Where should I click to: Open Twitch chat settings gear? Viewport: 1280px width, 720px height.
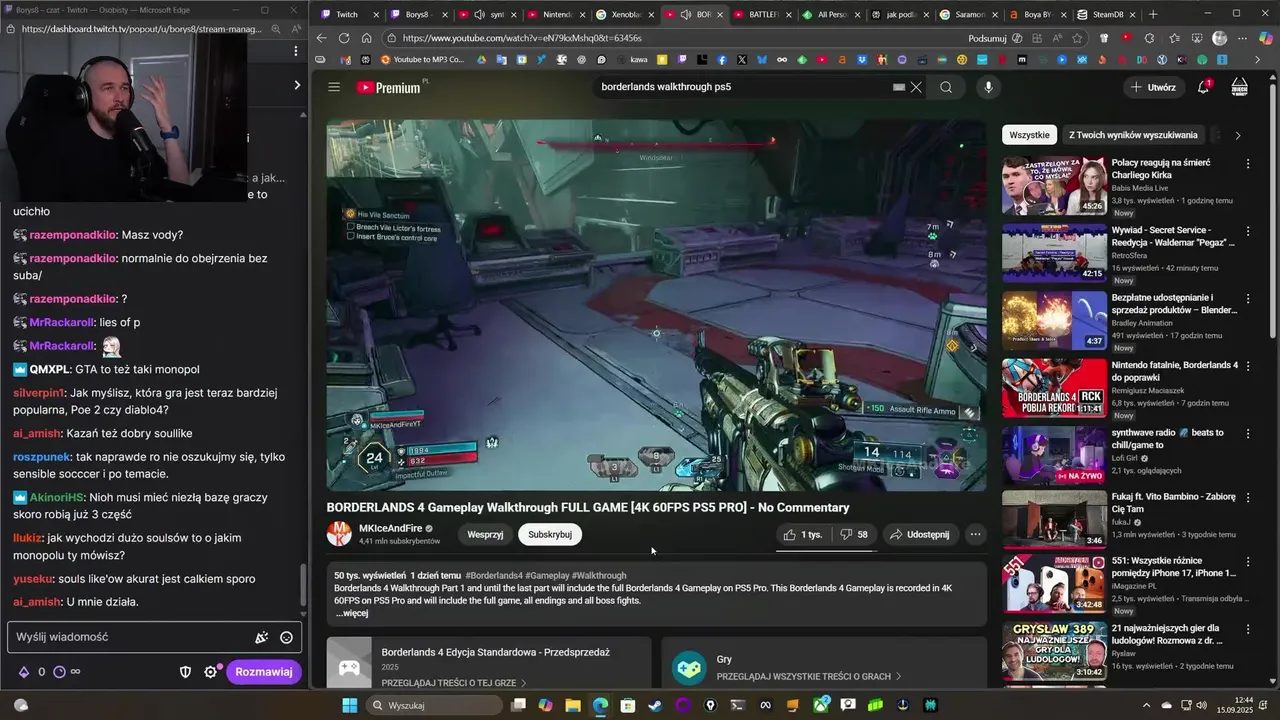(210, 672)
